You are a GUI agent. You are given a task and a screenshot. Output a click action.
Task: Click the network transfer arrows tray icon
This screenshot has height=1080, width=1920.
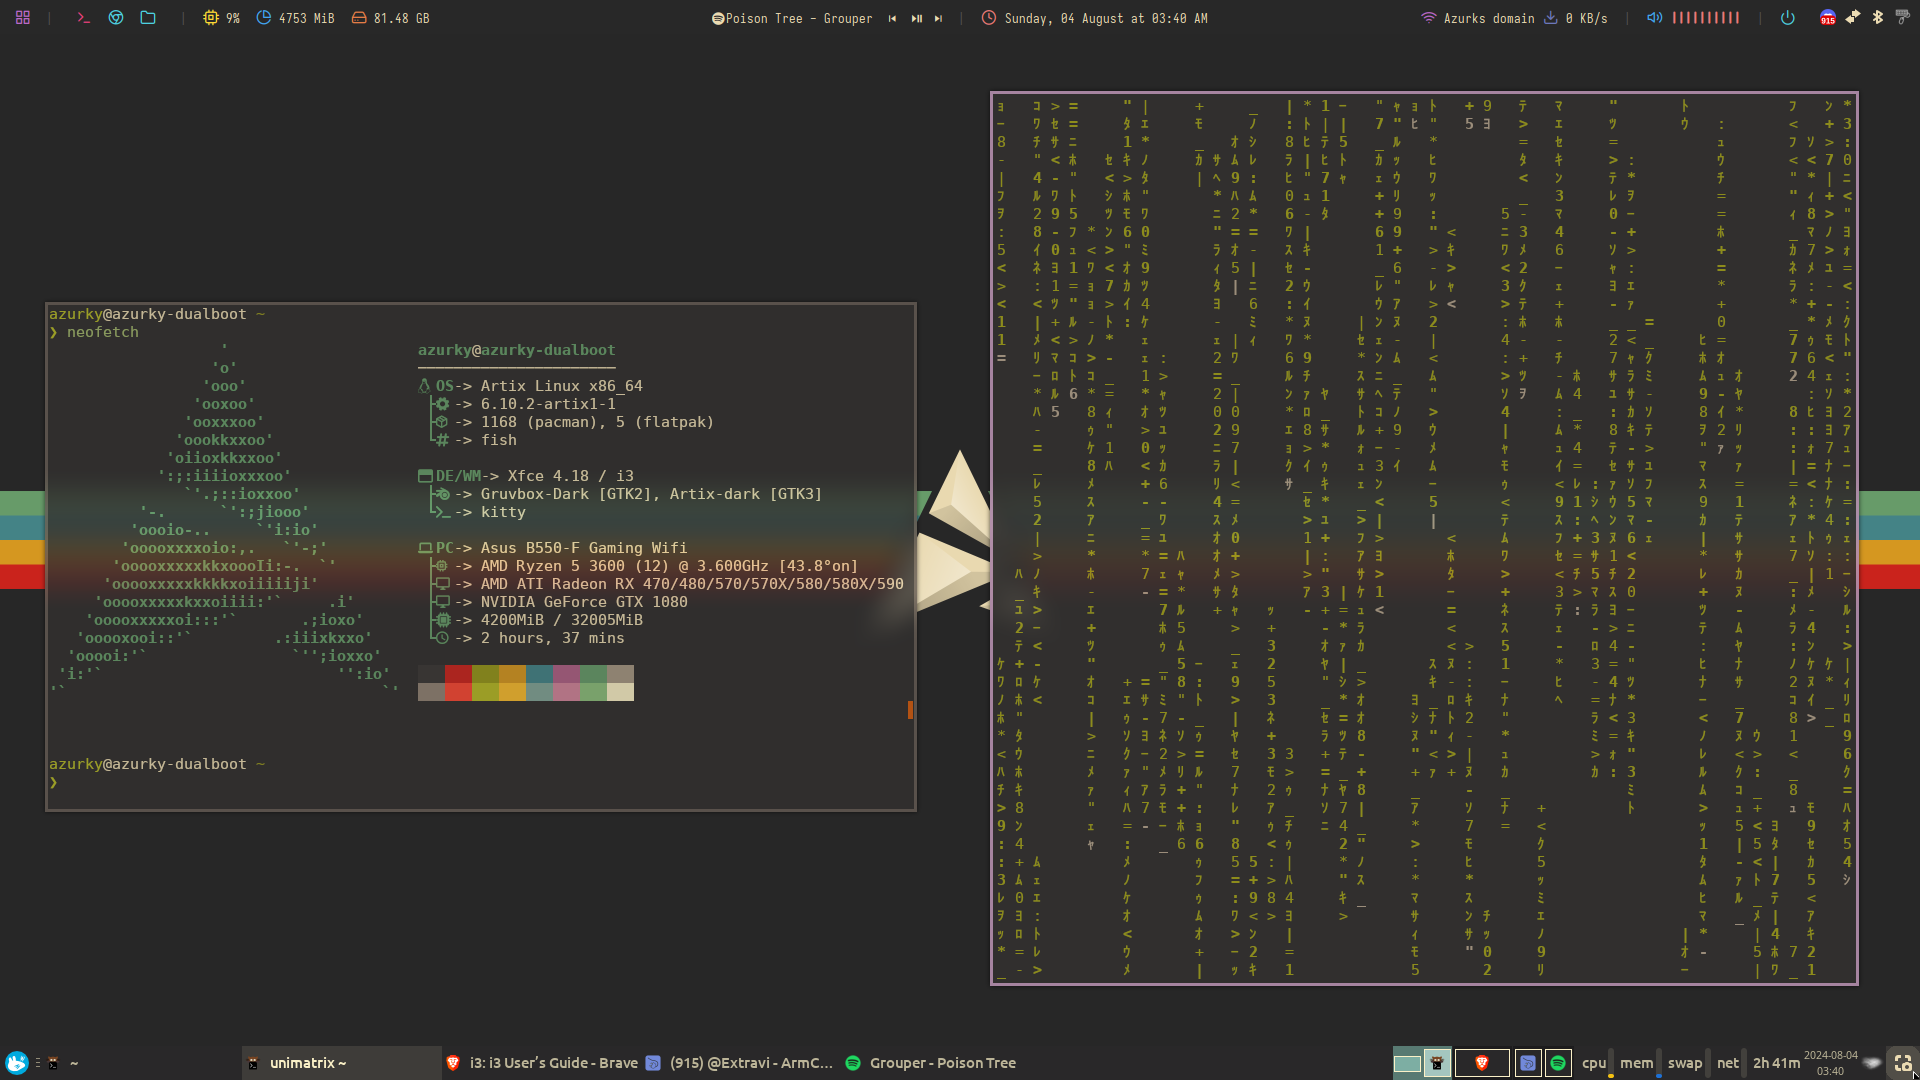(1853, 17)
